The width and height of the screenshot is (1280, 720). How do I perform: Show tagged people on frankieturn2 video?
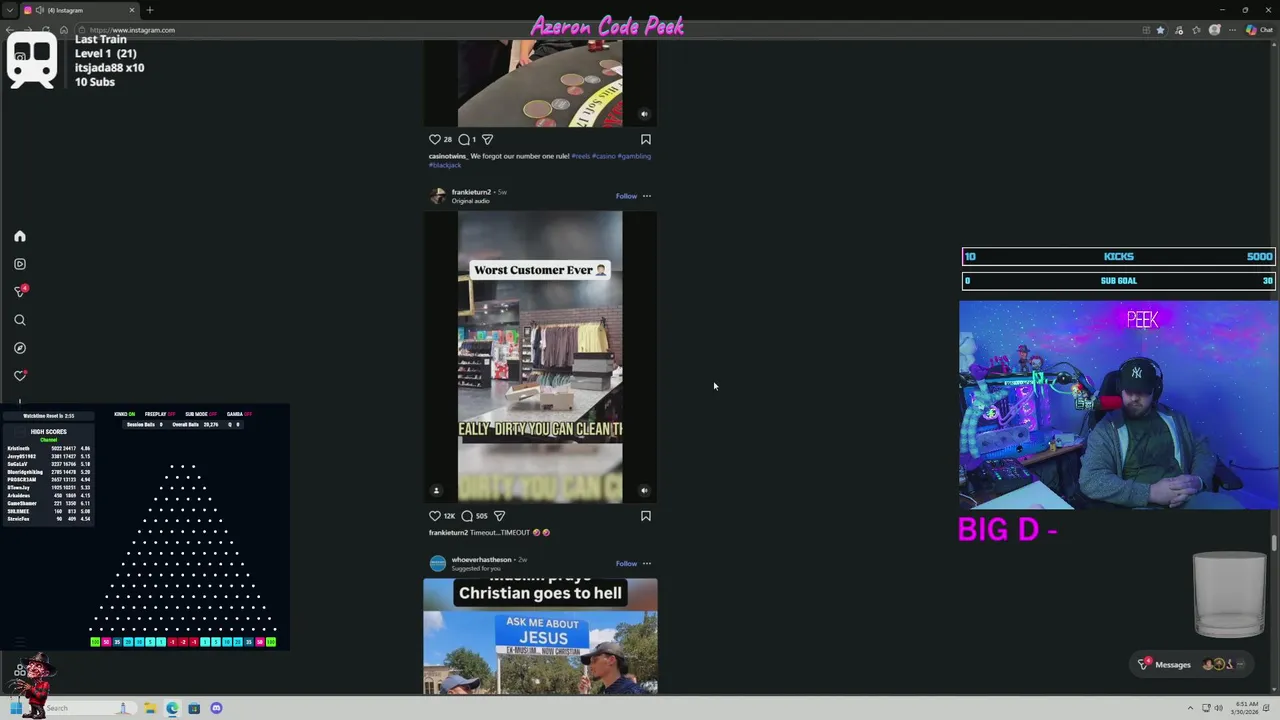[436, 490]
